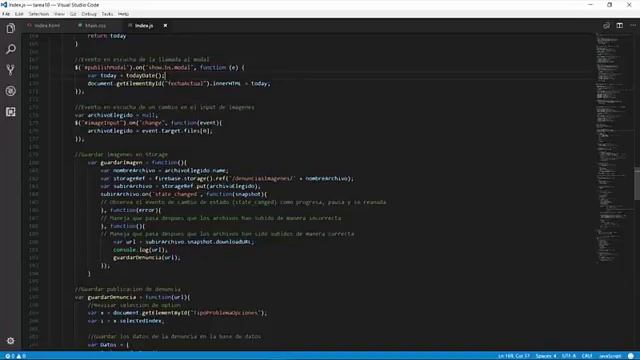Click the errors and warnings status indicator
640x360 pixels.
pos(16,356)
